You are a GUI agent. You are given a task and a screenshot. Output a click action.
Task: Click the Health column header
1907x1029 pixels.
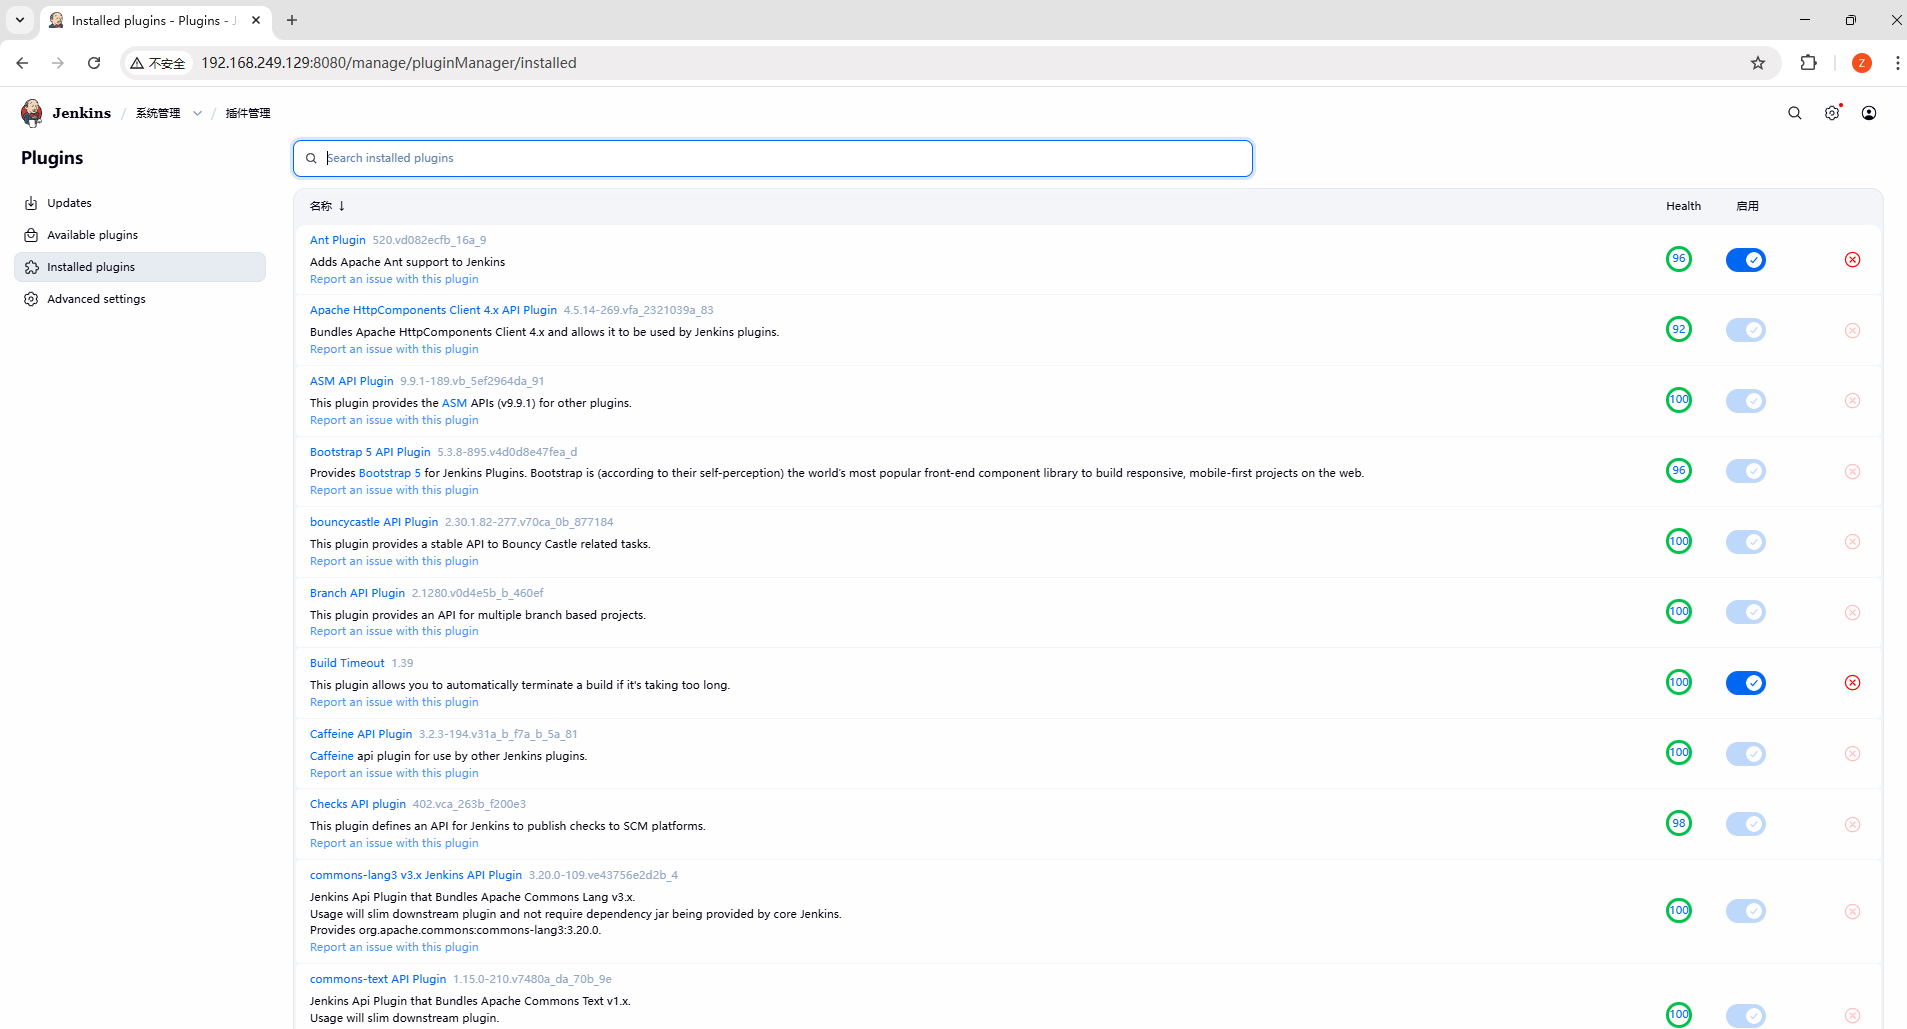coord(1683,206)
